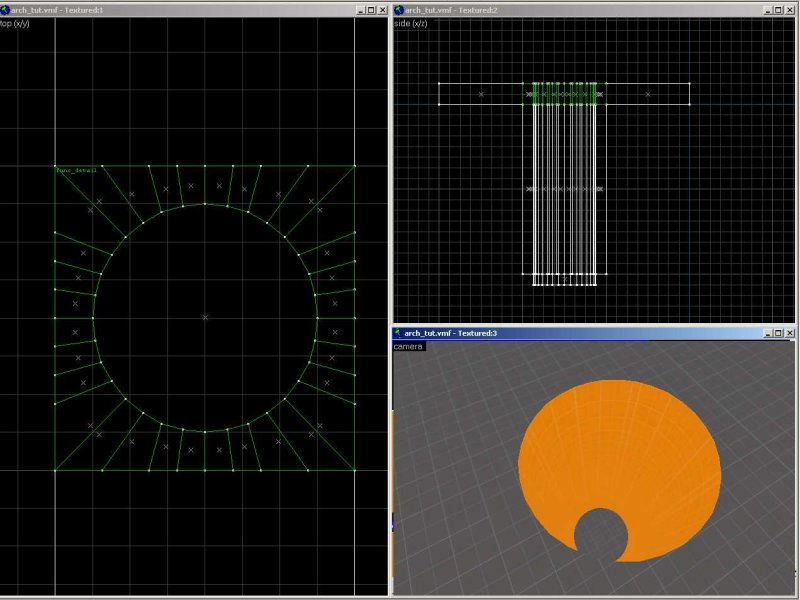Close the camera view window

(x=788, y=333)
